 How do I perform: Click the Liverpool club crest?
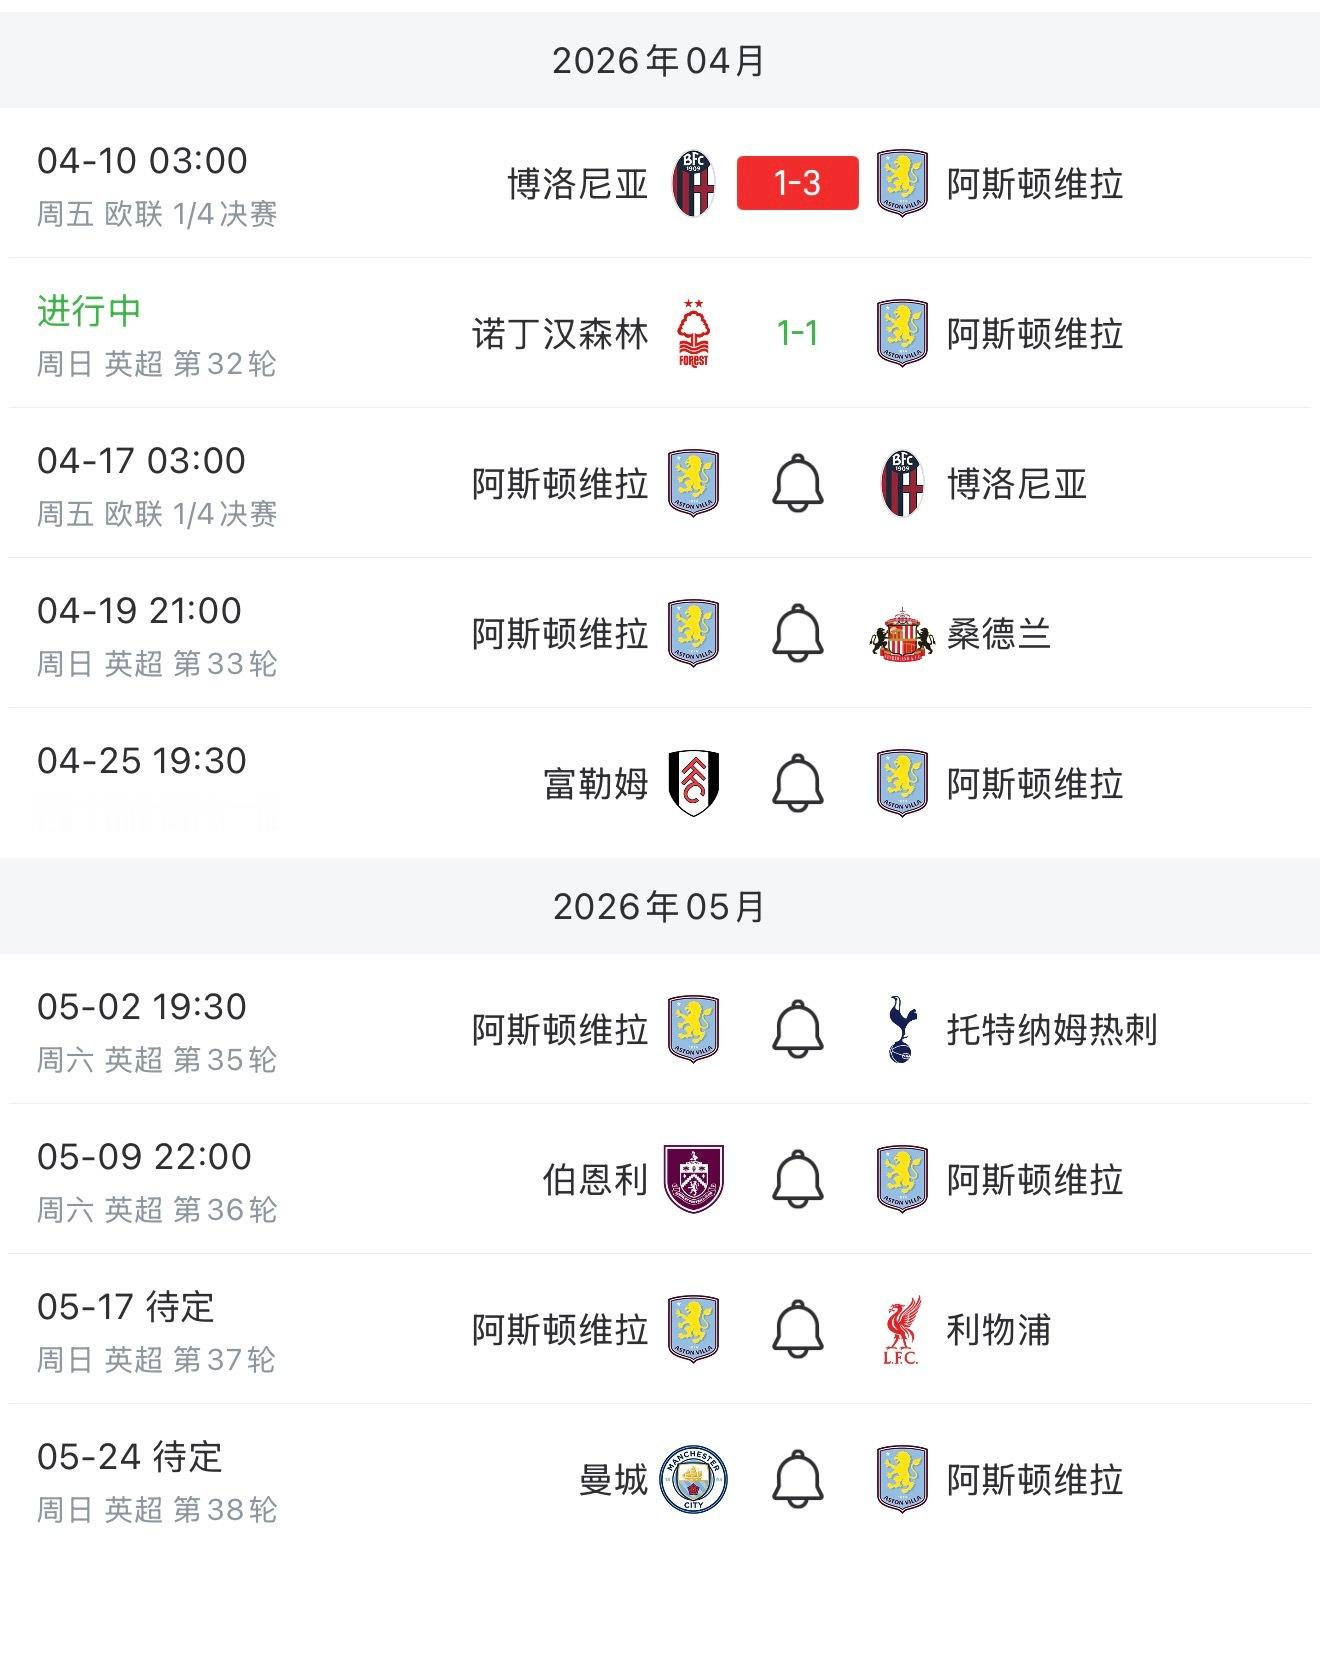click(x=902, y=1329)
